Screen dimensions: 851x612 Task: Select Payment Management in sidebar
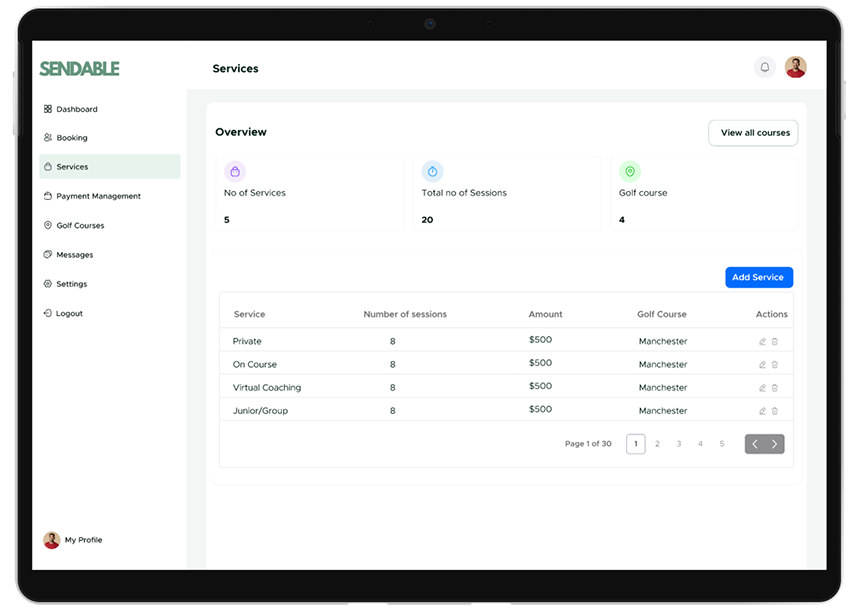click(x=98, y=196)
